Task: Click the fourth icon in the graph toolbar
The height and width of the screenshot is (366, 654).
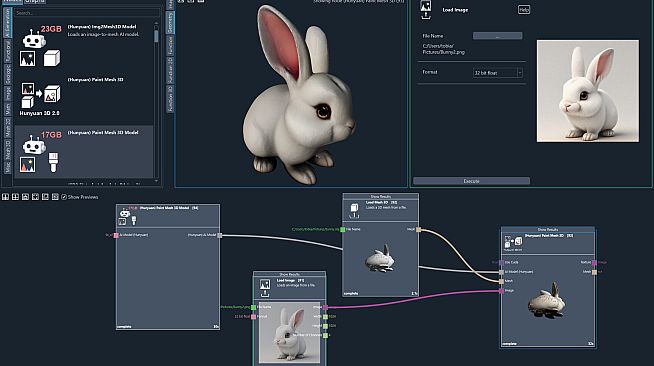Action: (35, 197)
